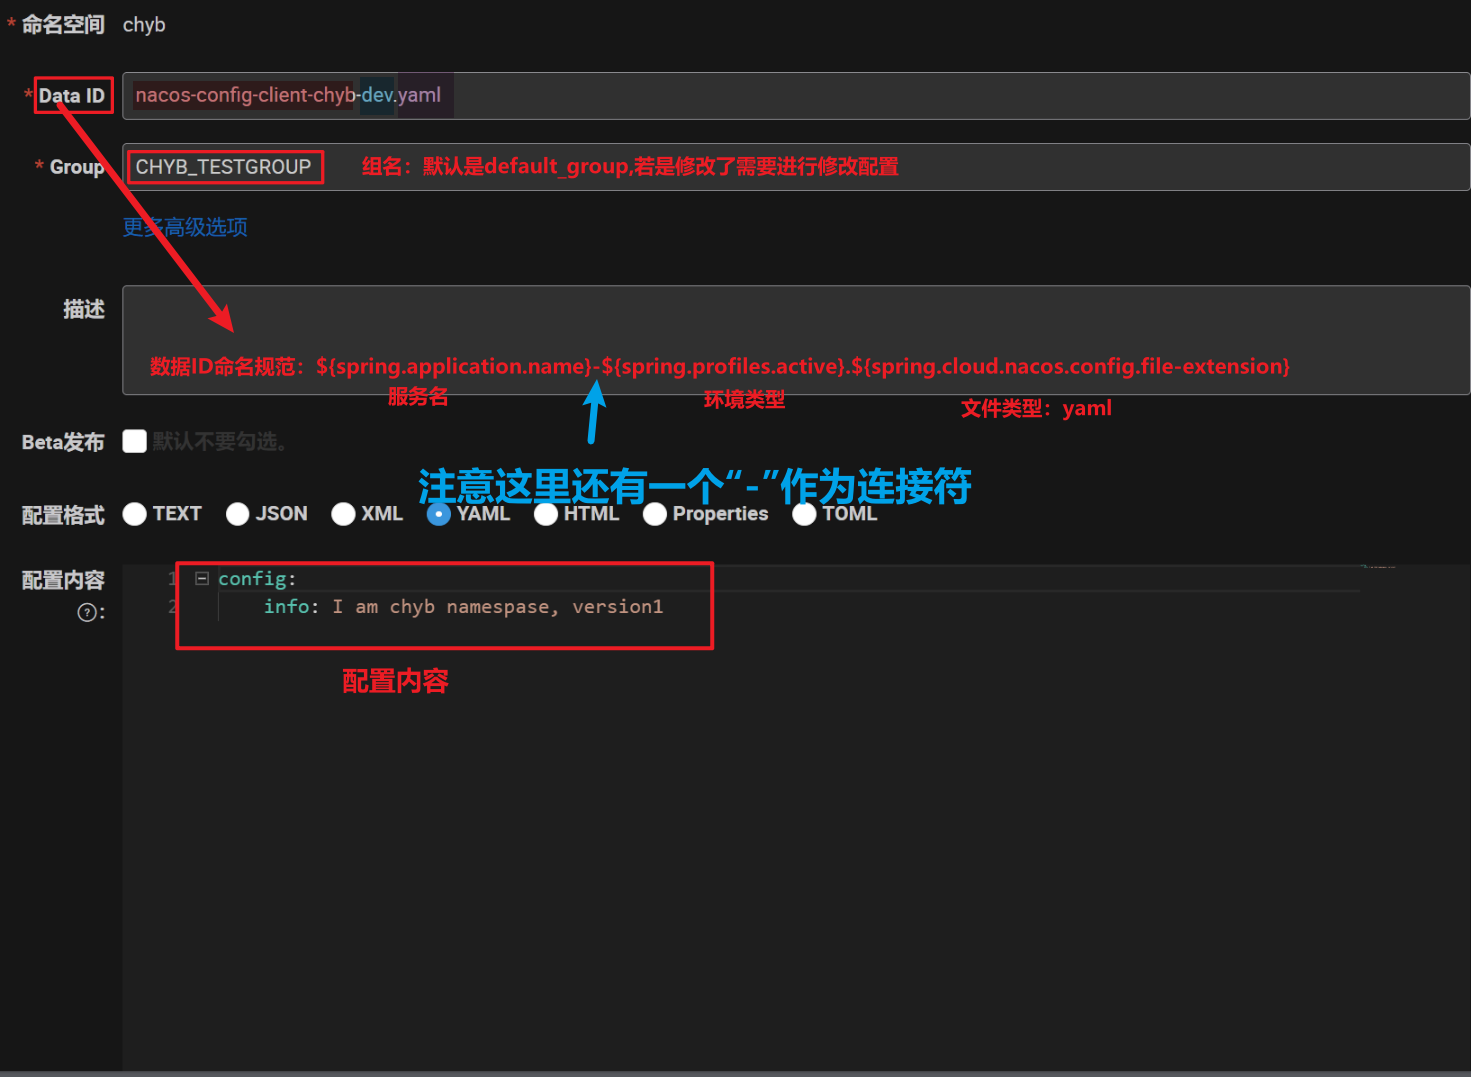Select the JSON format radio button

pos(238,514)
